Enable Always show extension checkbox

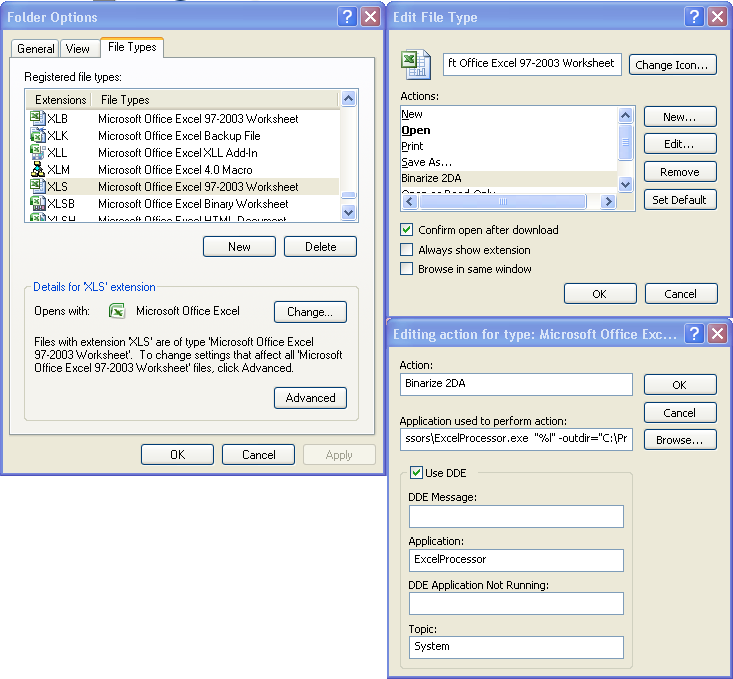(407, 250)
